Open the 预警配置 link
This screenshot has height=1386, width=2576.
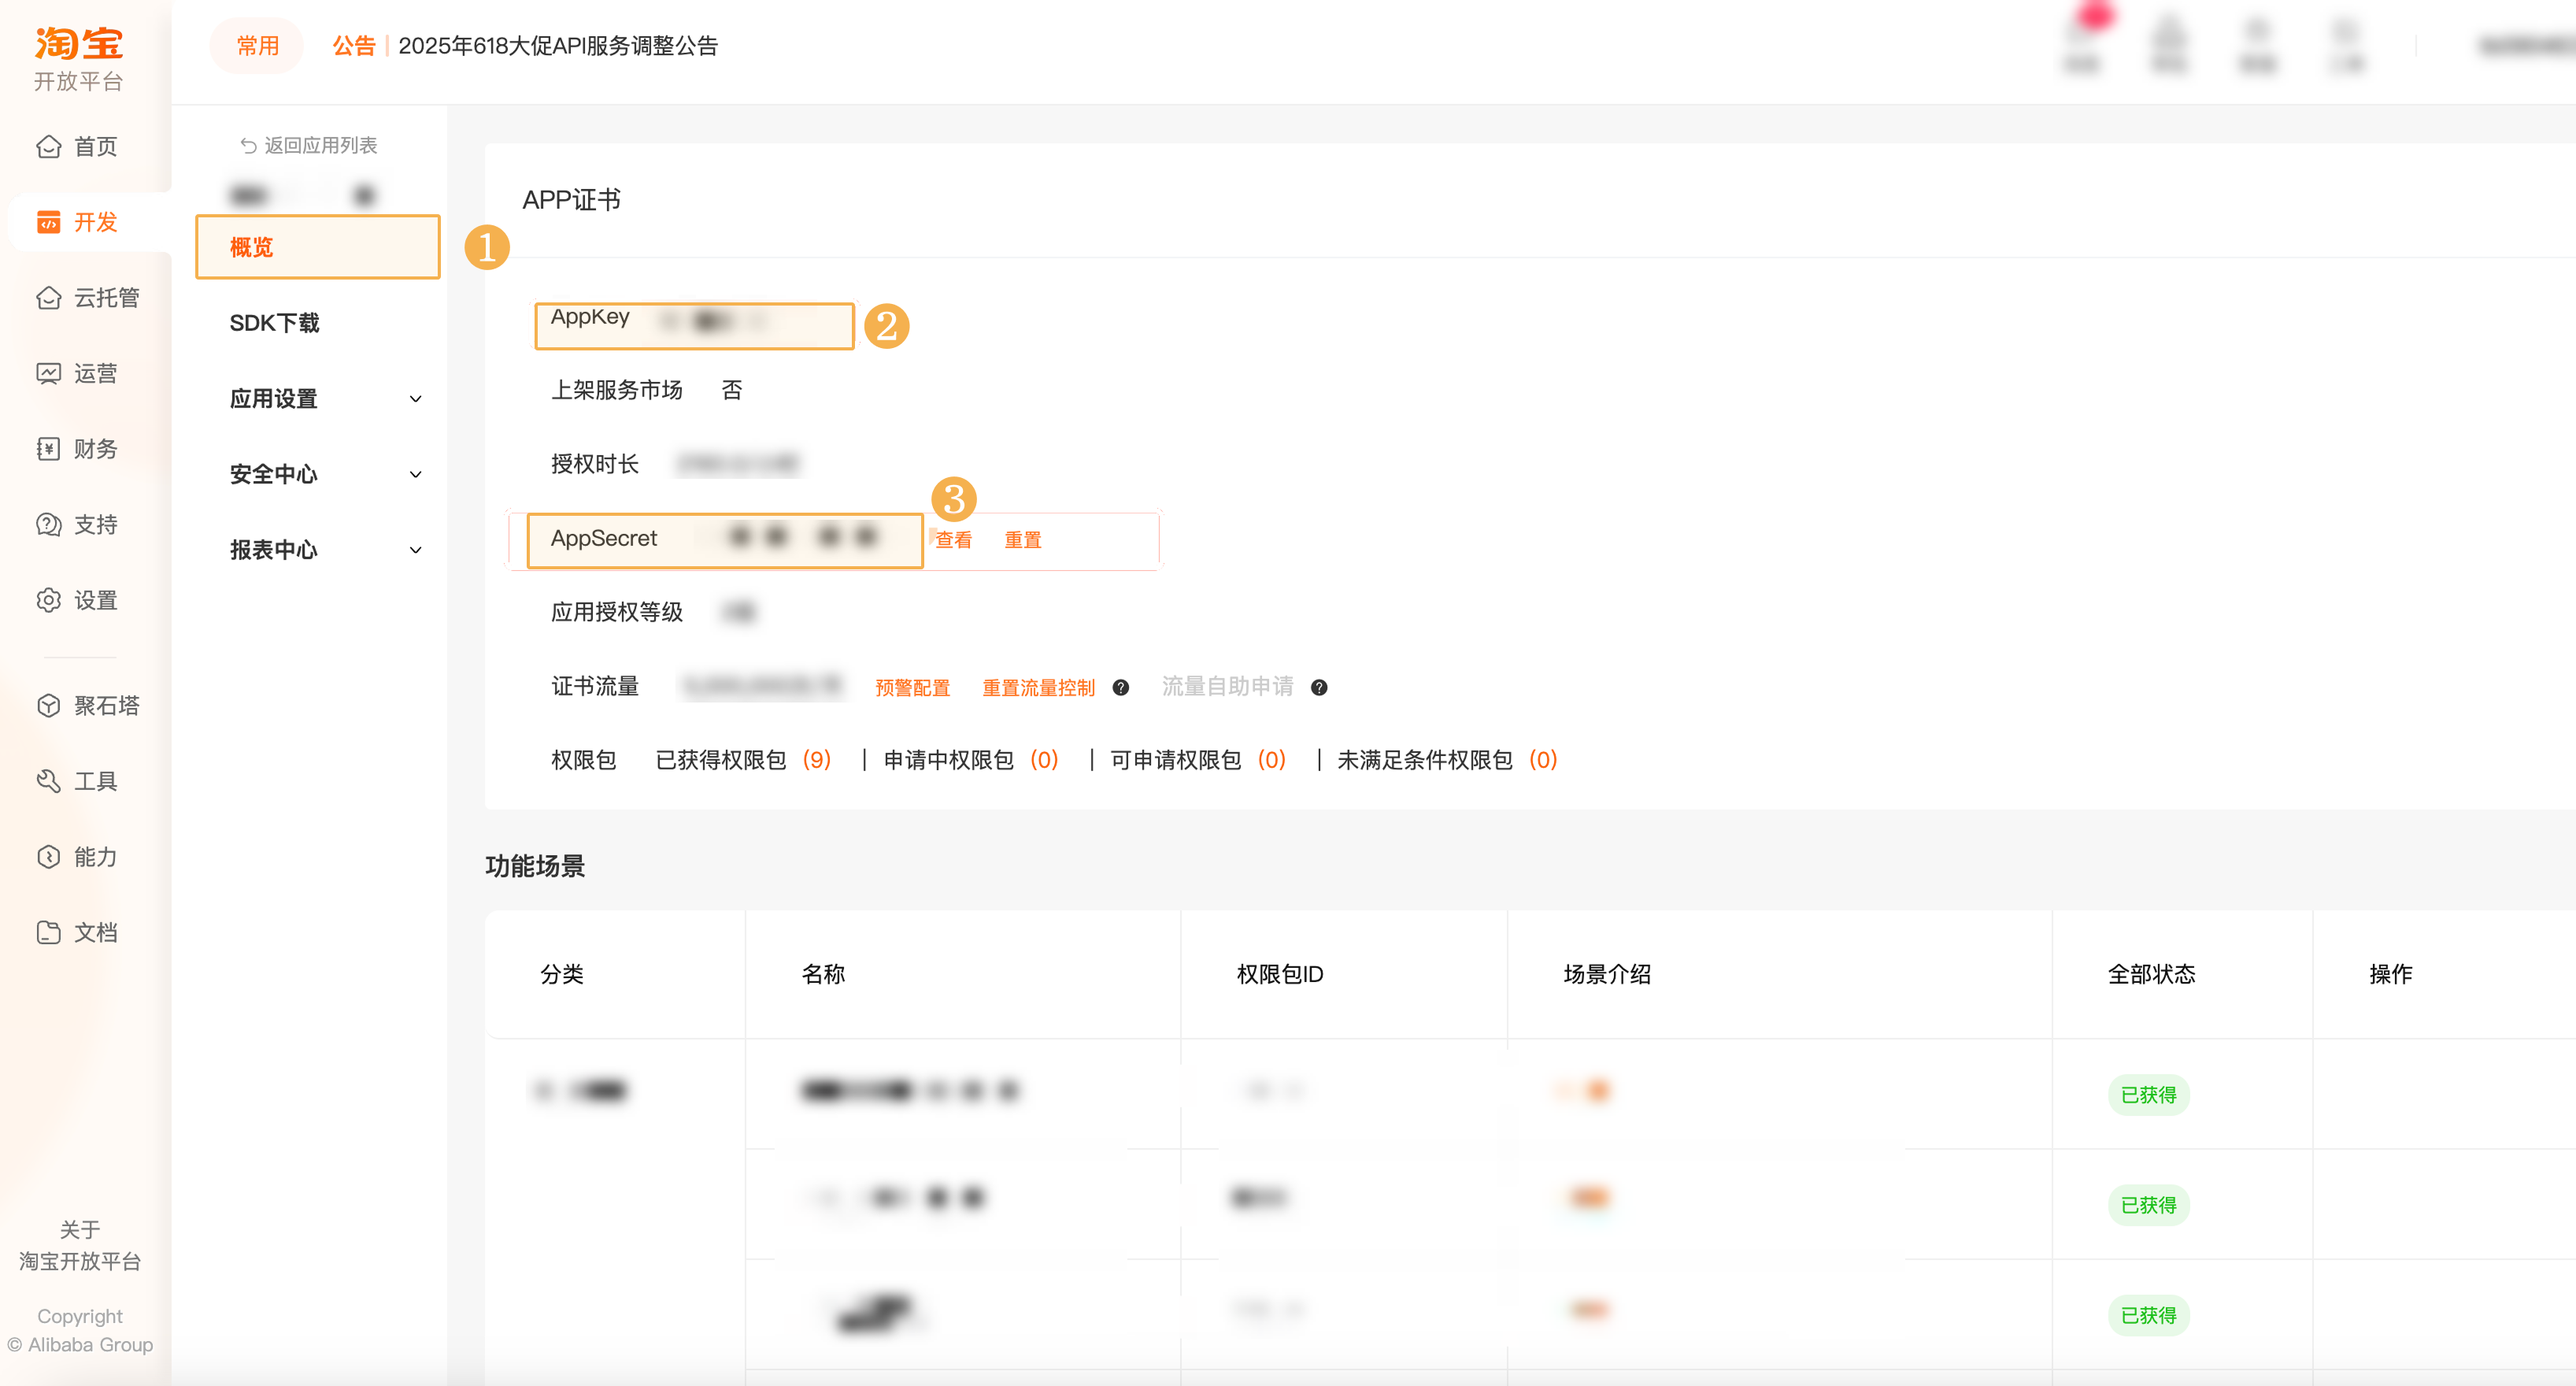click(912, 687)
